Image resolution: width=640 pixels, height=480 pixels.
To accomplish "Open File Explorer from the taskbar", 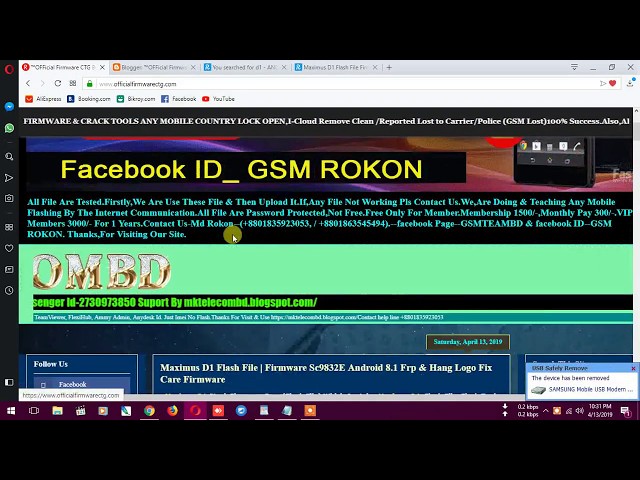I will click(x=57, y=411).
